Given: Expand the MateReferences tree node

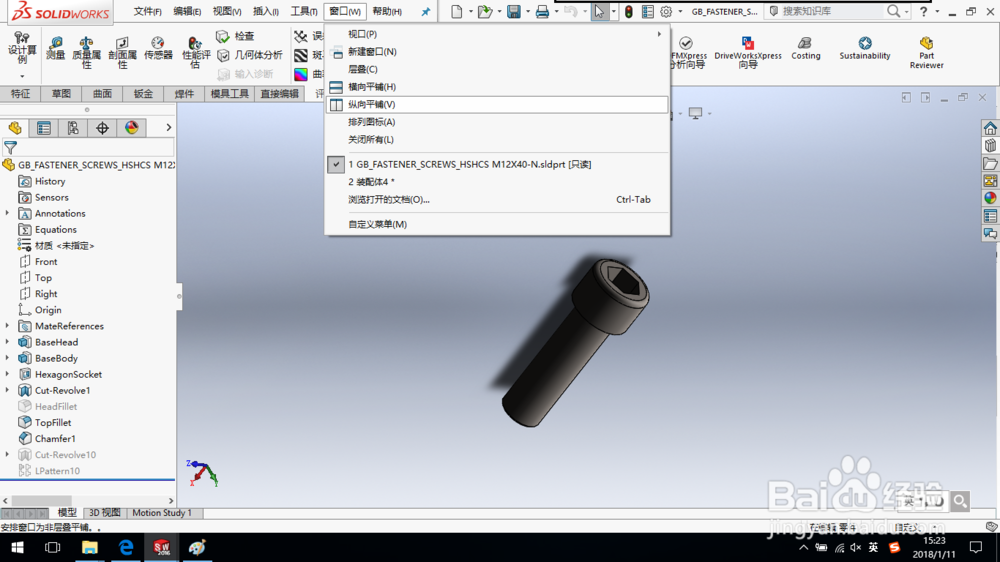Looking at the screenshot, I should 7,326.
